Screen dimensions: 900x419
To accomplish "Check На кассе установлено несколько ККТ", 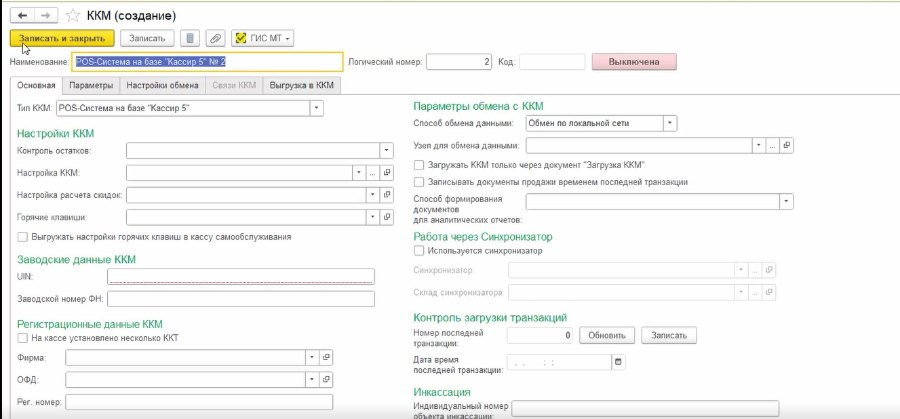I will (23, 338).
